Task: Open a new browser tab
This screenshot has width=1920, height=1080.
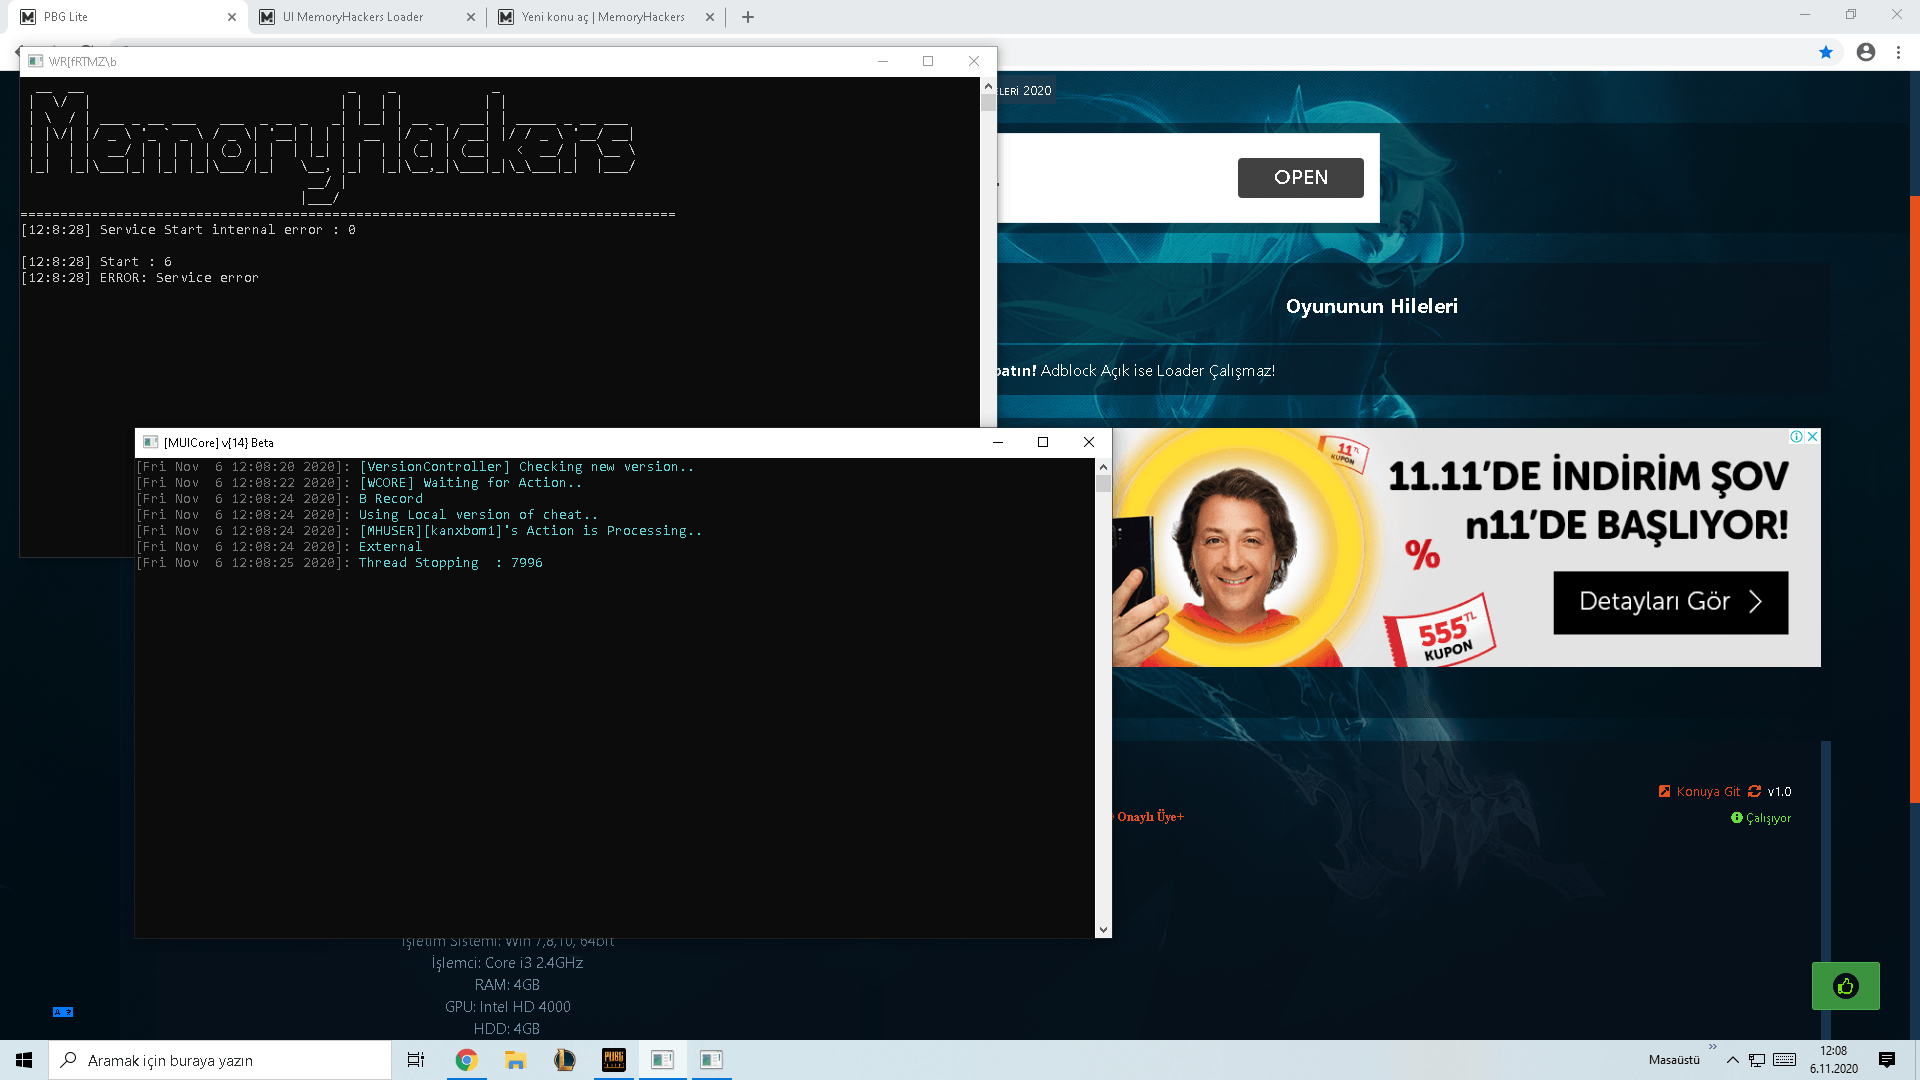Action: point(748,17)
